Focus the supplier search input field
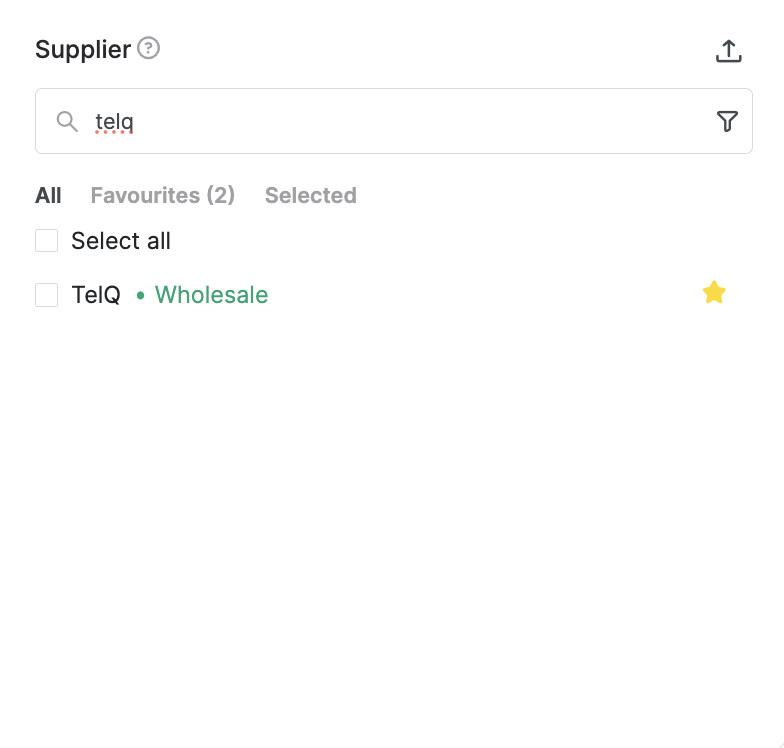The image size is (784, 748). pos(394,121)
